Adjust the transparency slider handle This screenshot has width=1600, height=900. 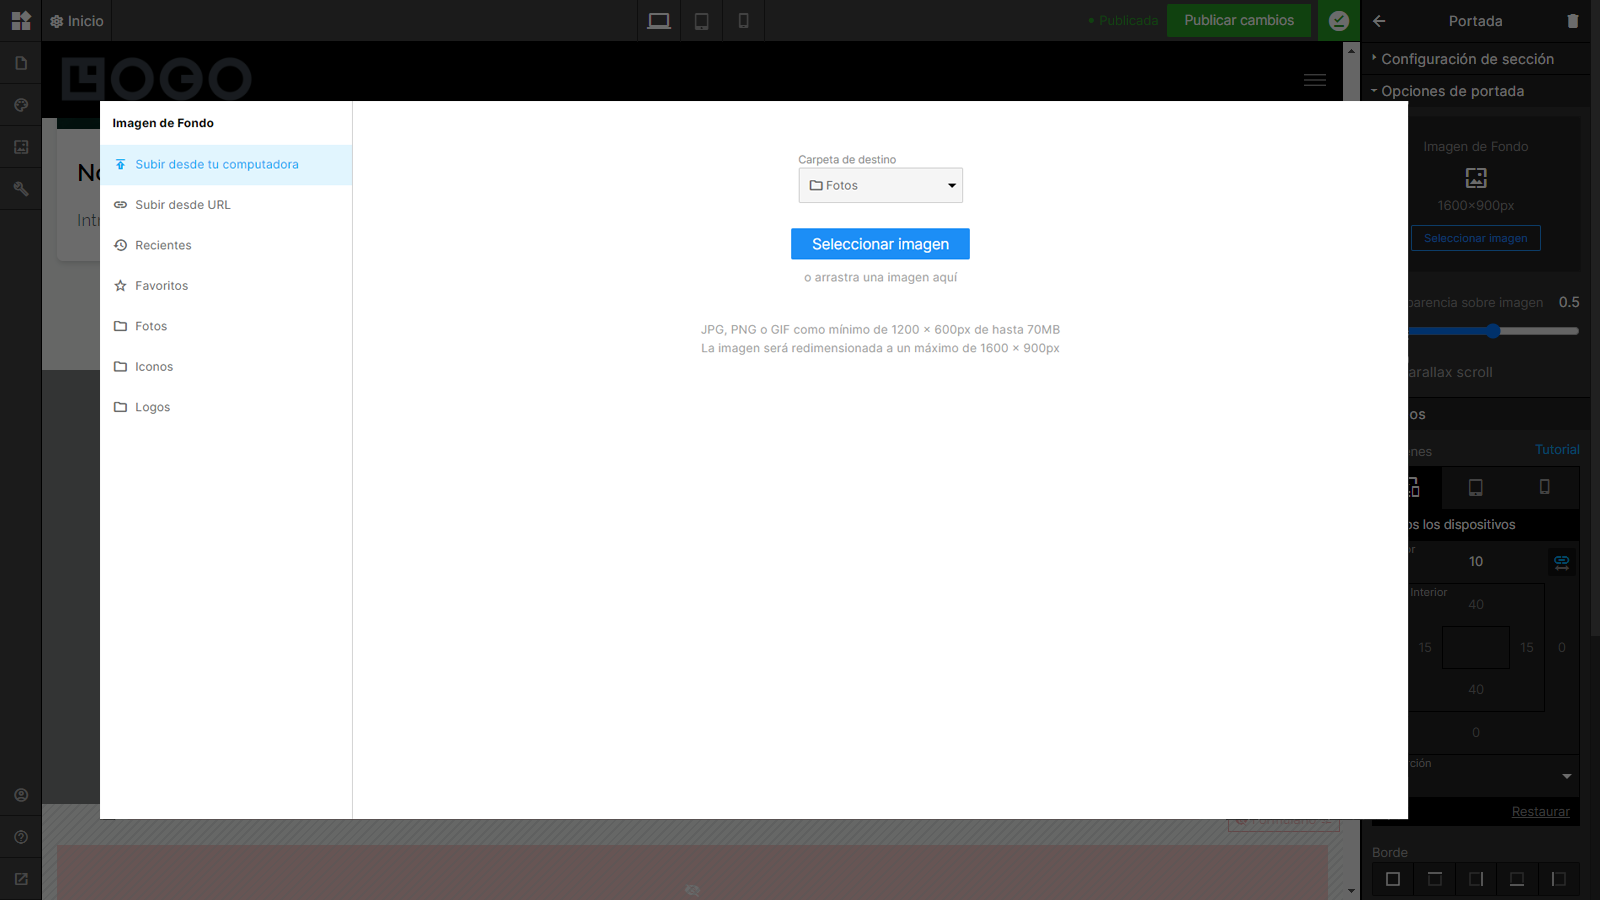pos(1493,331)
